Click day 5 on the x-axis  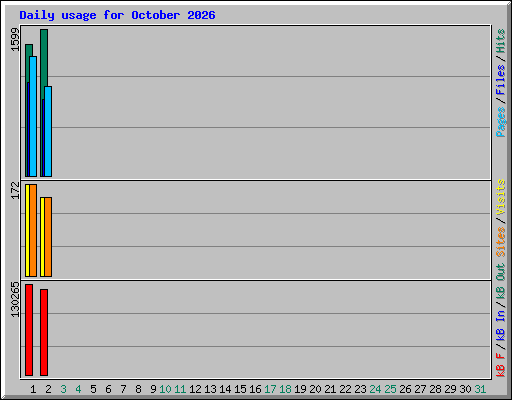coord(93,389)
